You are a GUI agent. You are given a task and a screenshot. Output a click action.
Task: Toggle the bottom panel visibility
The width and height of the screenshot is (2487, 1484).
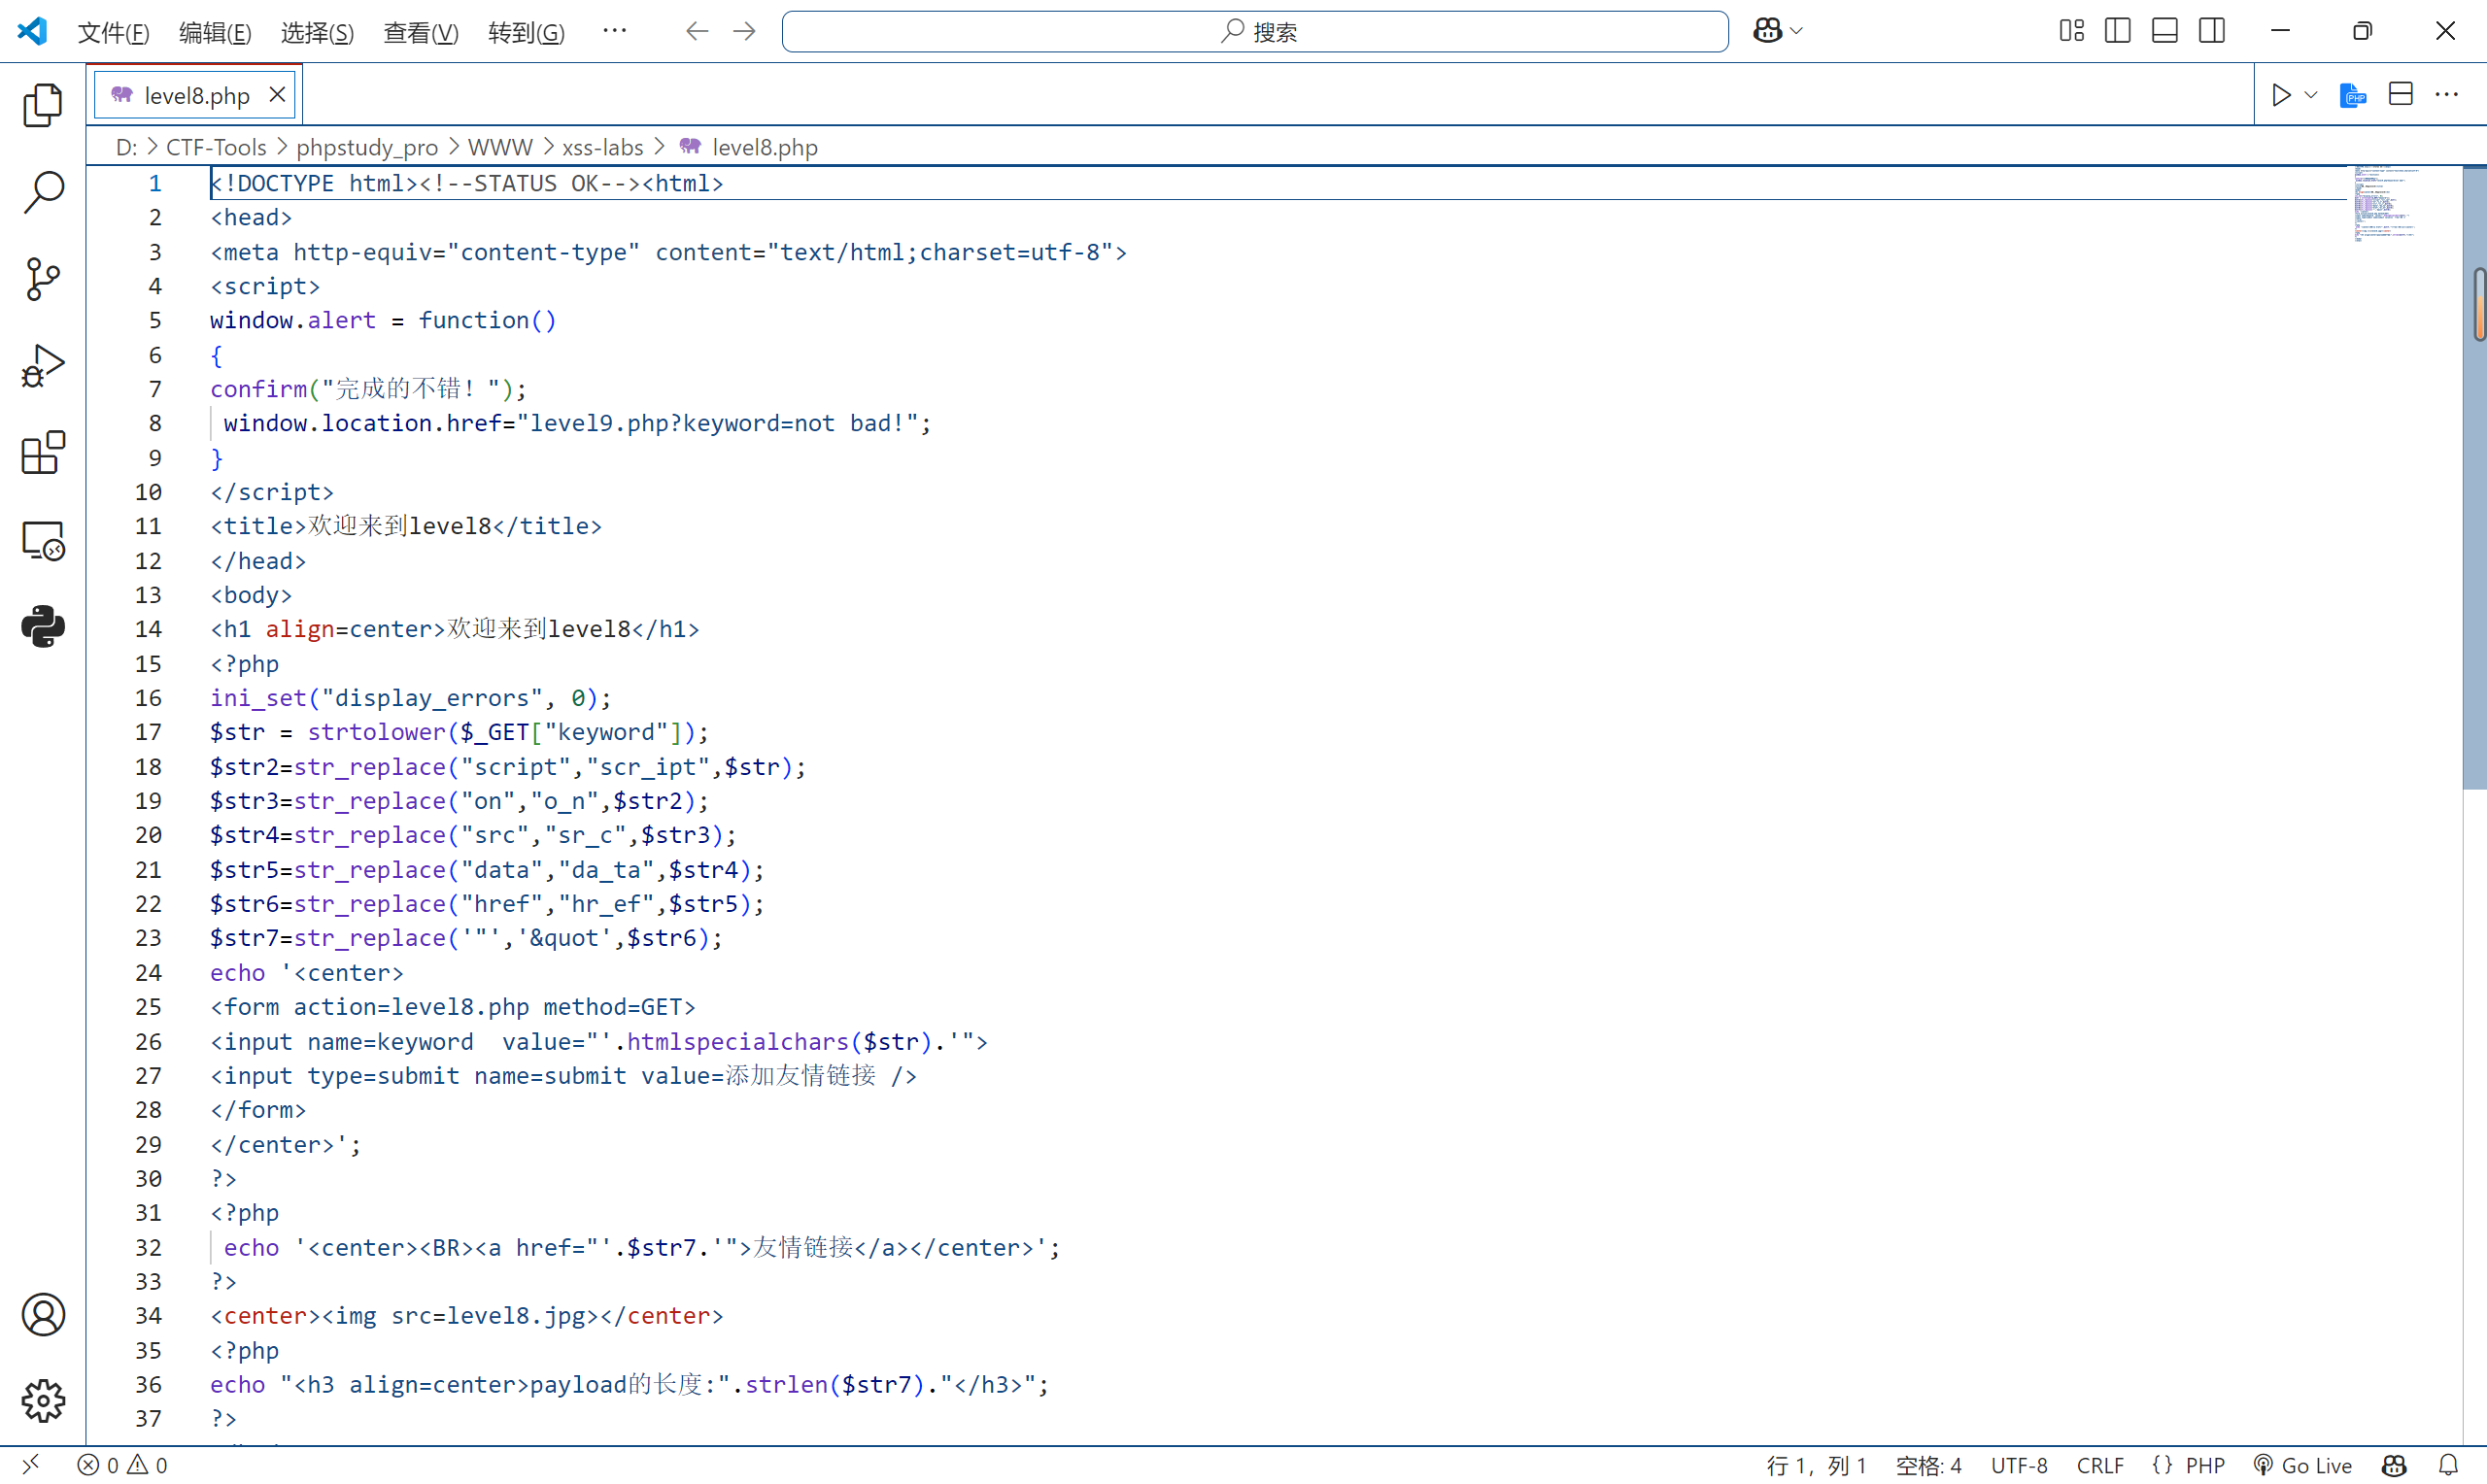click(x=2164, y=31)
